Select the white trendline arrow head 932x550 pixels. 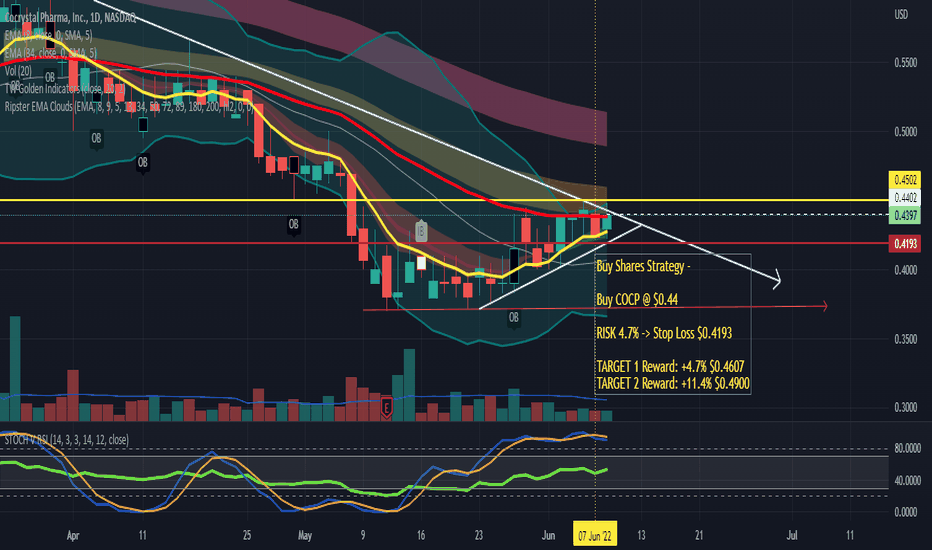click(x=776, y=281)
